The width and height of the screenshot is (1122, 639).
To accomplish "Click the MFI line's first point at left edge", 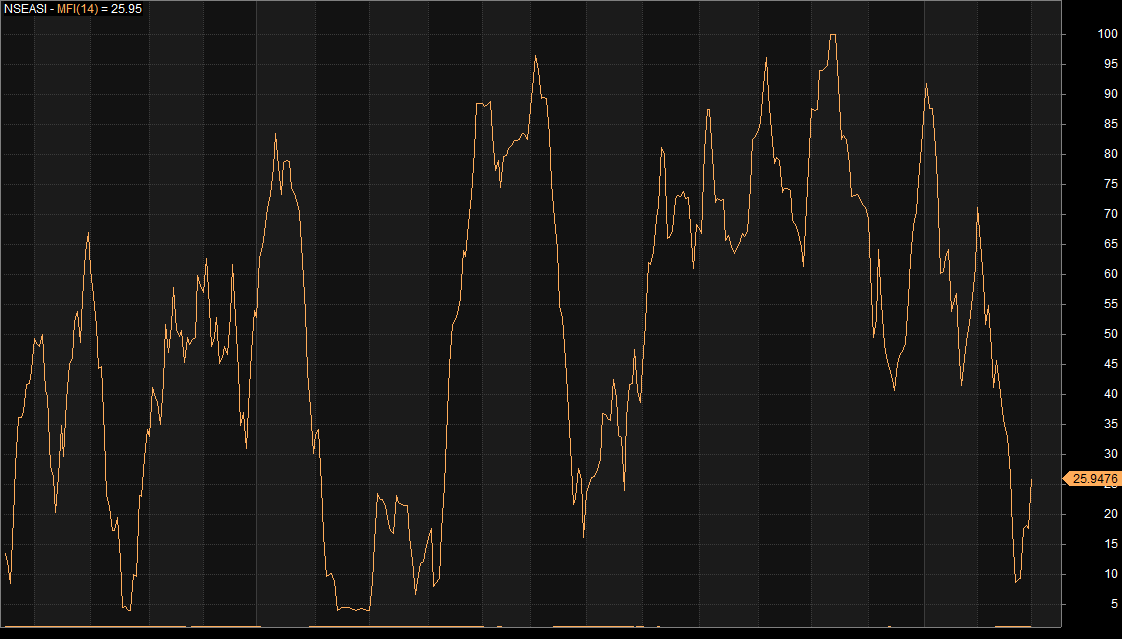I will point(5,552).
